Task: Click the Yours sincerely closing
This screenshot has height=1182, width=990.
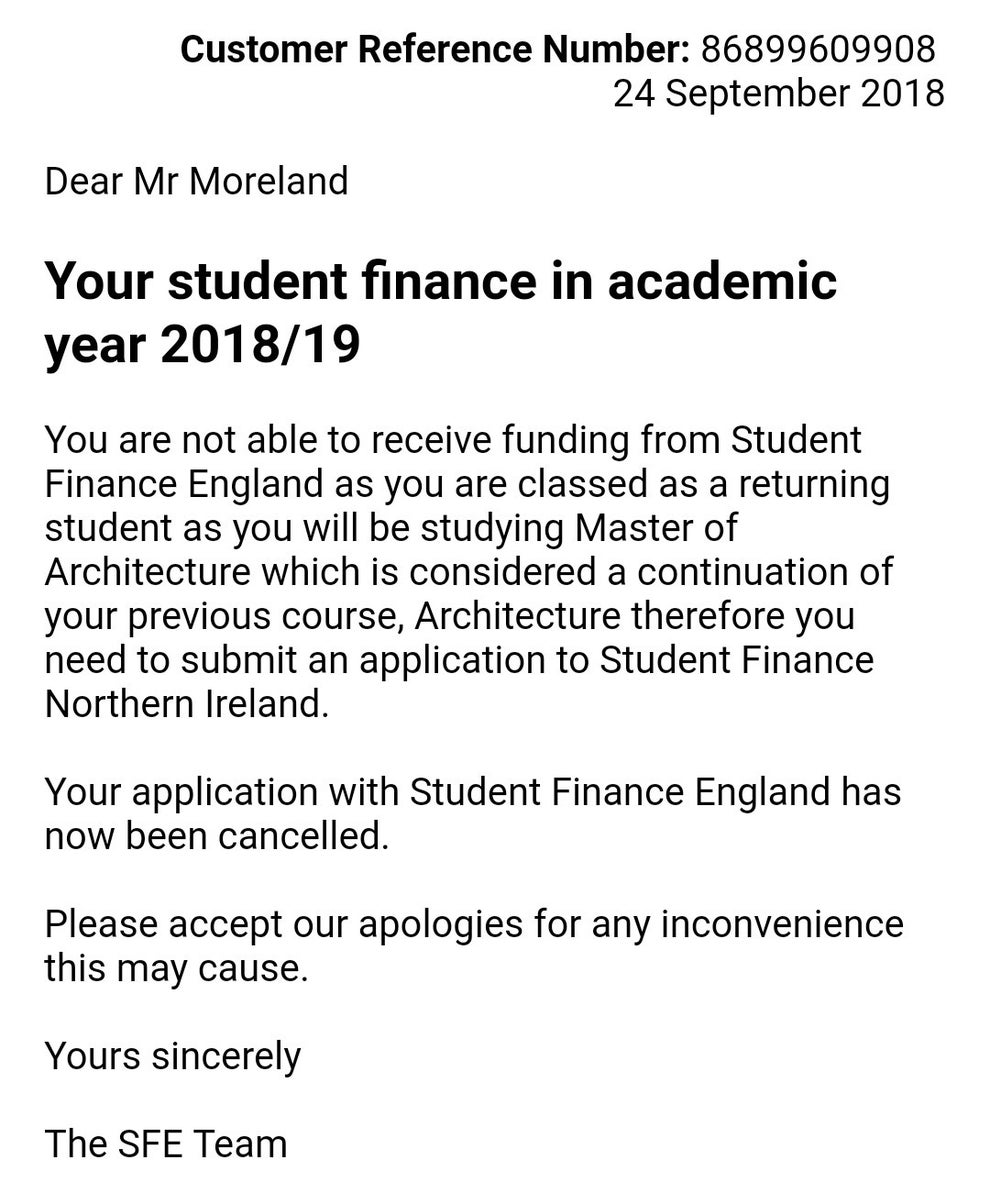Action: (172, 1056)
